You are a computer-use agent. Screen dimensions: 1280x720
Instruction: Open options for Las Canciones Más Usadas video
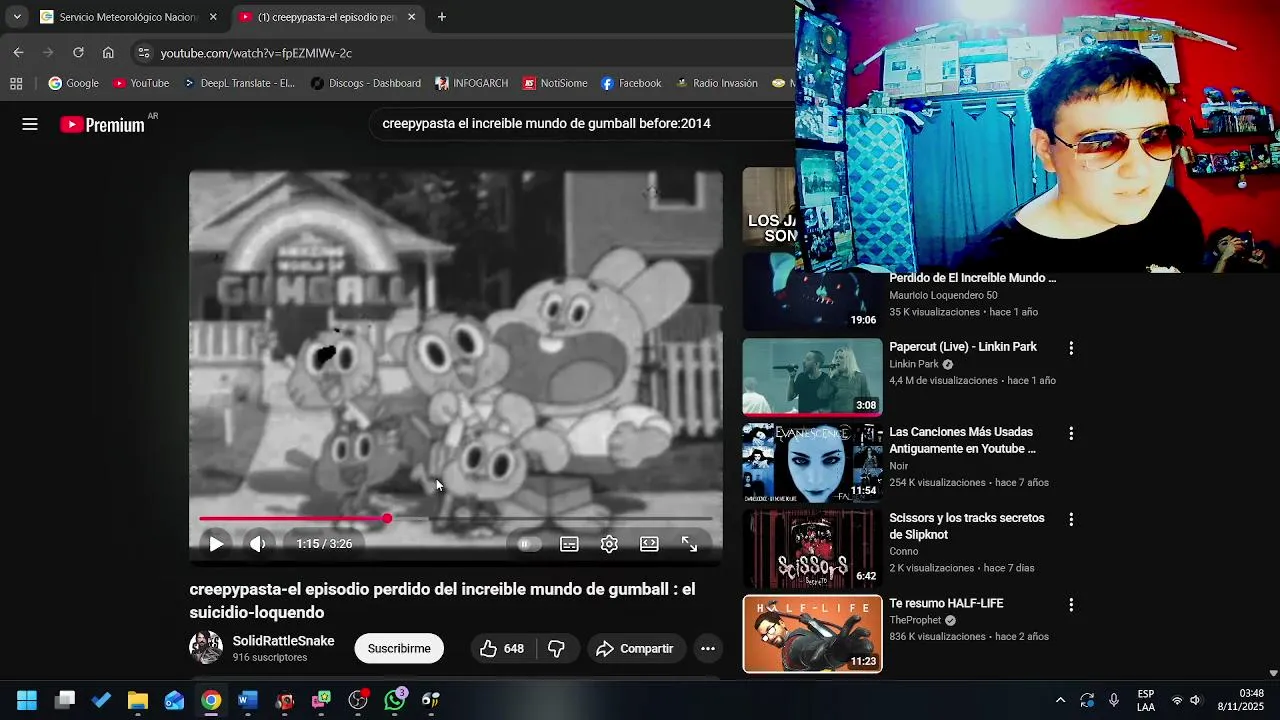coord(1071,434)
